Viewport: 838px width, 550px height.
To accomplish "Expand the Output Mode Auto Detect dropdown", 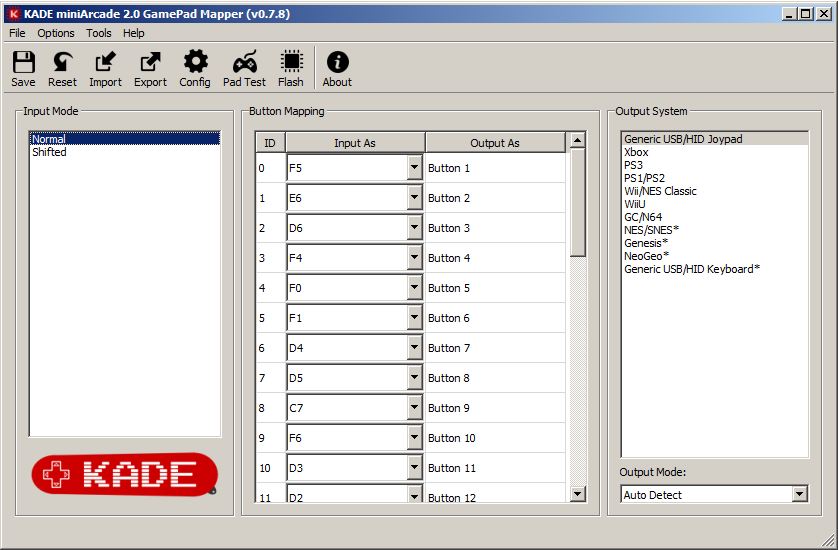I will point(798,494).
